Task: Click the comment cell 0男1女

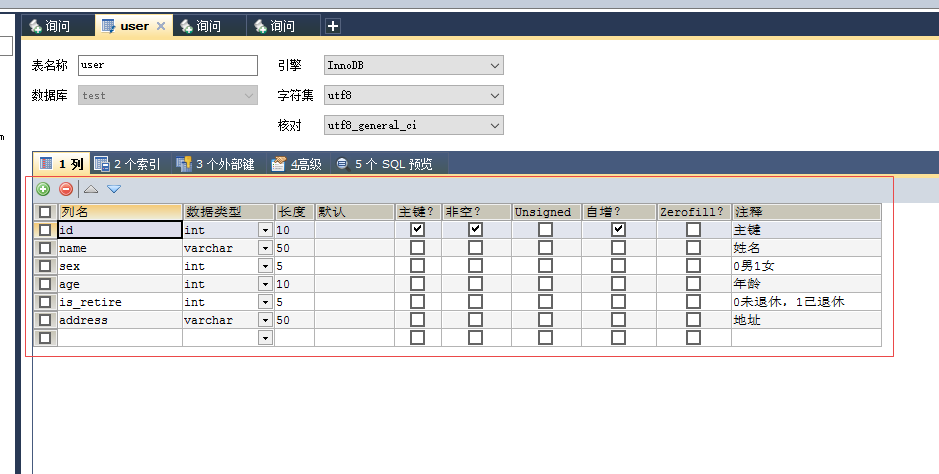Action: [806, 266]
